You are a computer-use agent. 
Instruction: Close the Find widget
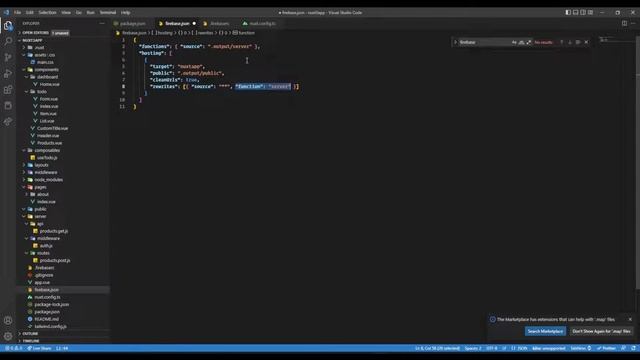point(587,42)
